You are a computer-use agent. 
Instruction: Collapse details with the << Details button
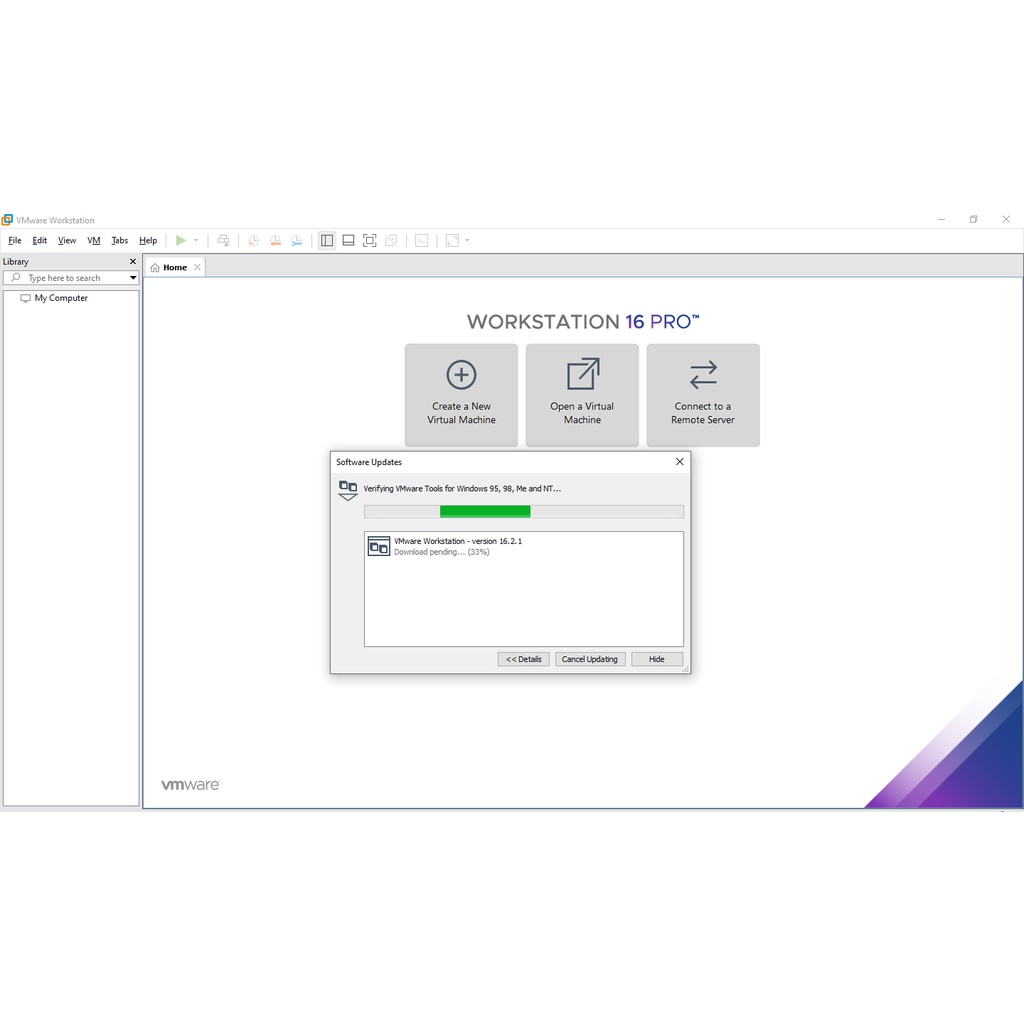(523, 659)
